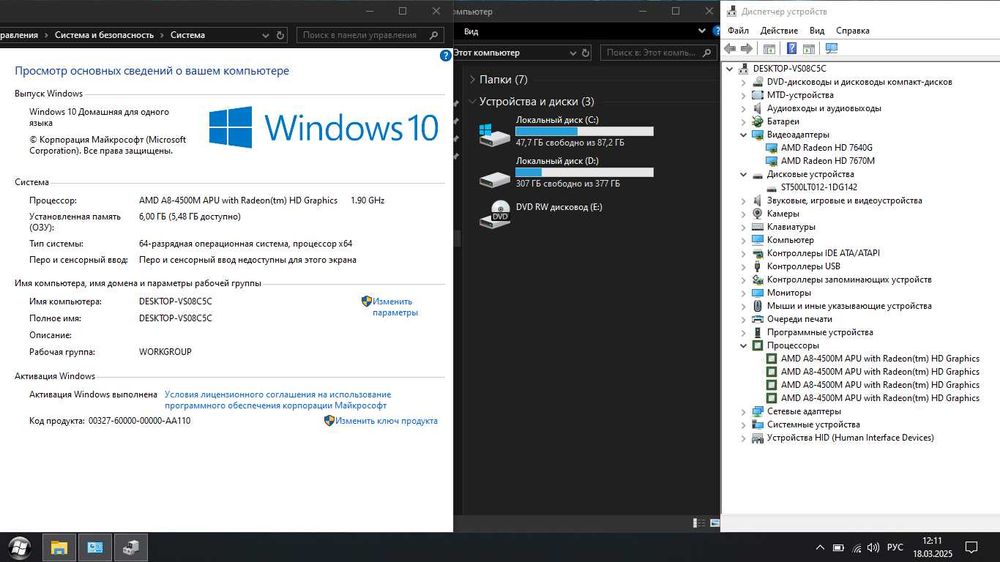Expand the Контроллеры USB node
This screenshot has height=562, width=1000.
pyautogui.click(x=743, y=267)
